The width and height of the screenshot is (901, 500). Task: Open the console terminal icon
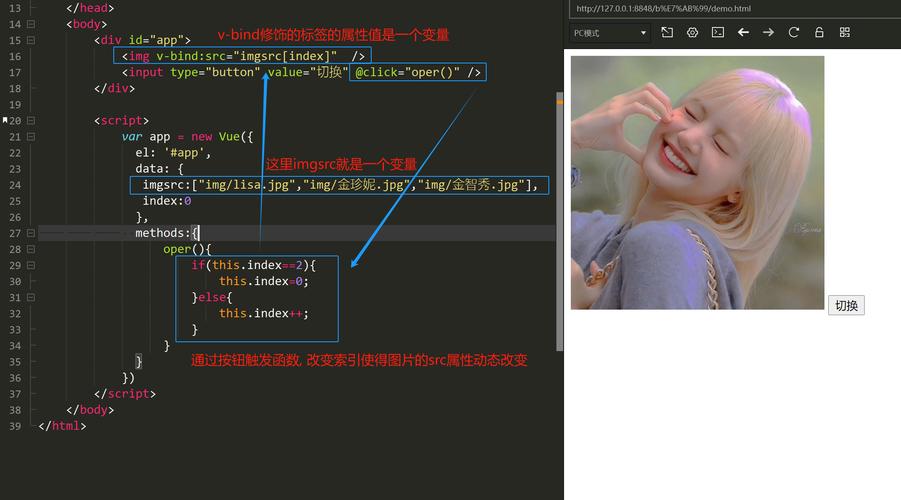(x=718, y=32)
